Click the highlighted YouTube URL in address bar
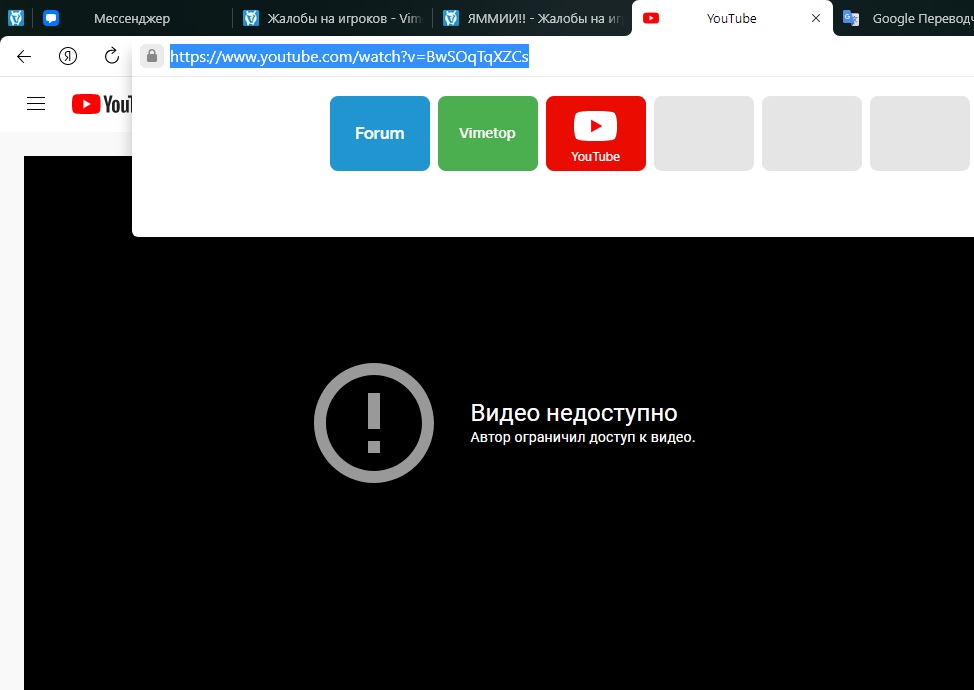Image resolution: width=974 pixels, height=690 pixels. 349,57
